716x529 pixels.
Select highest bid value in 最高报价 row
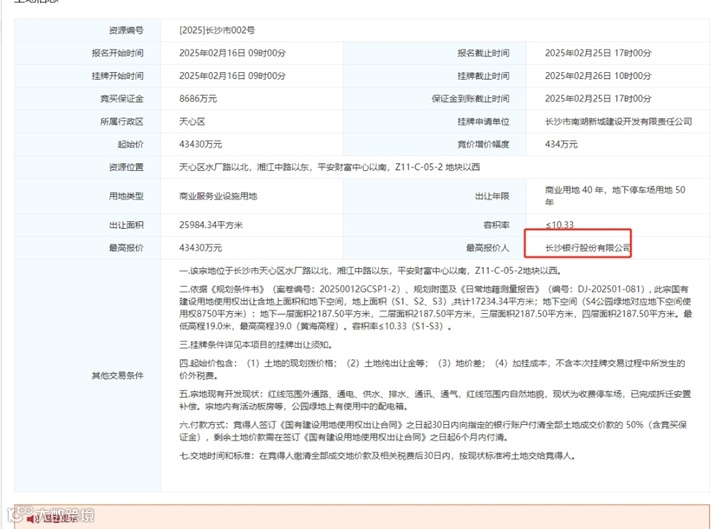(200, 248)
